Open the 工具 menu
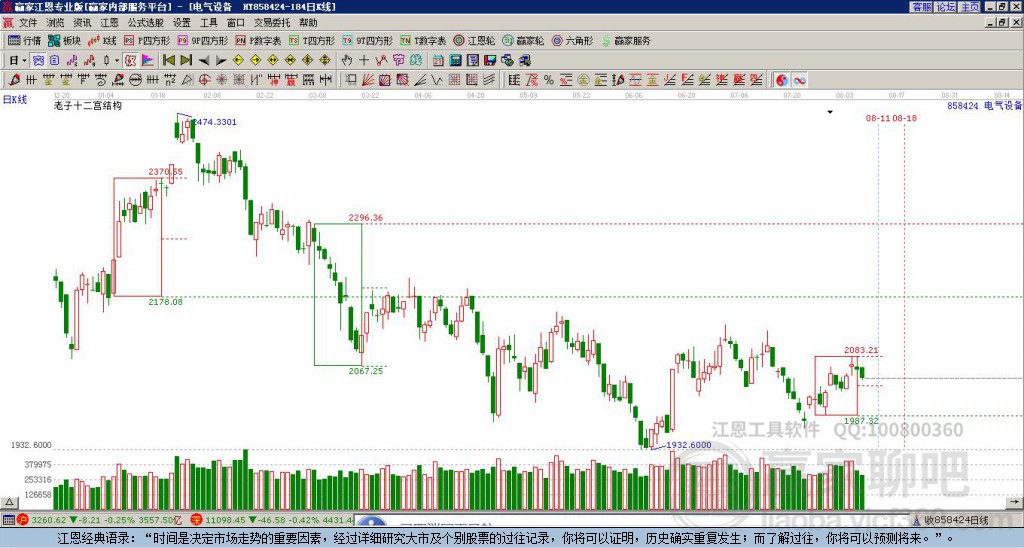 click(x=208, y=23)
